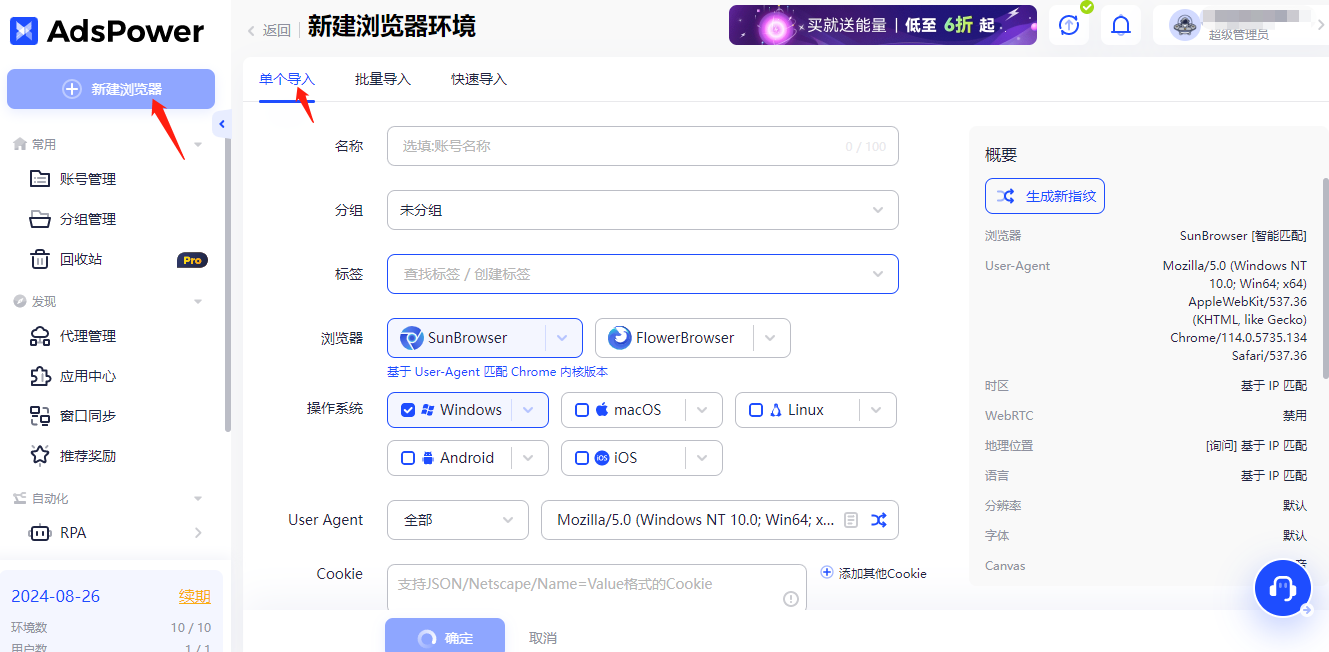Expand the Linux version dropdown arrow
Screen dimensions: 1329x652
[x=877, y=410]
